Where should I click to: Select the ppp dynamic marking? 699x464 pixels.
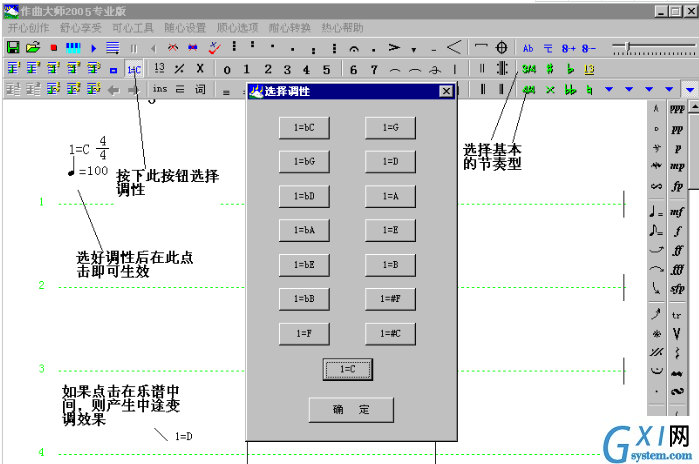677,109
